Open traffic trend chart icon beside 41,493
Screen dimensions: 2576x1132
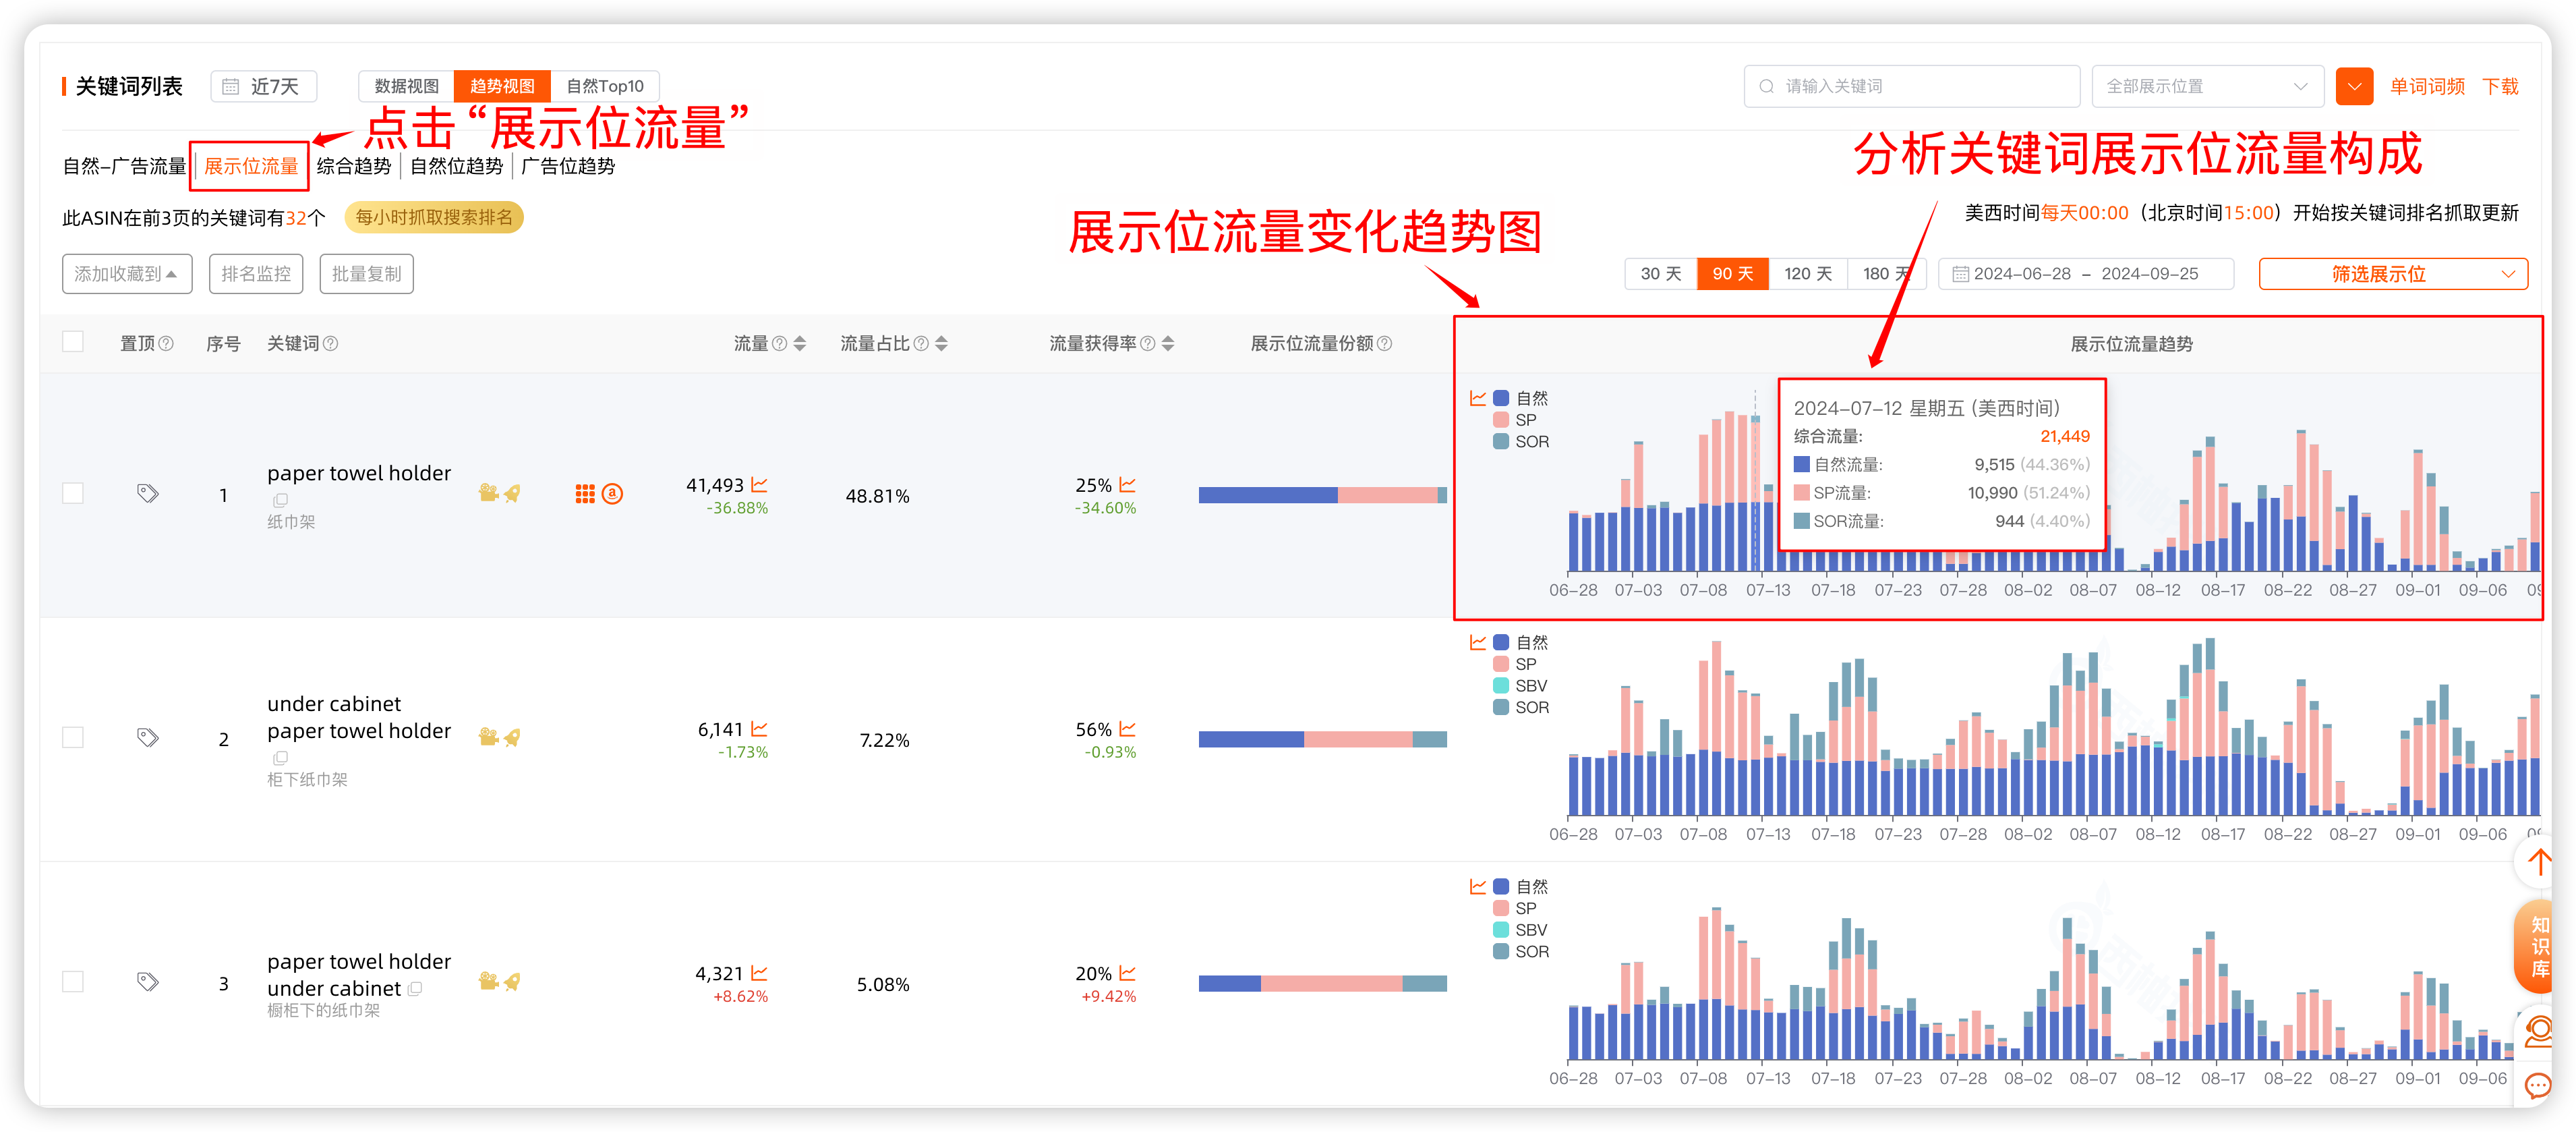[x=760, y=484]
